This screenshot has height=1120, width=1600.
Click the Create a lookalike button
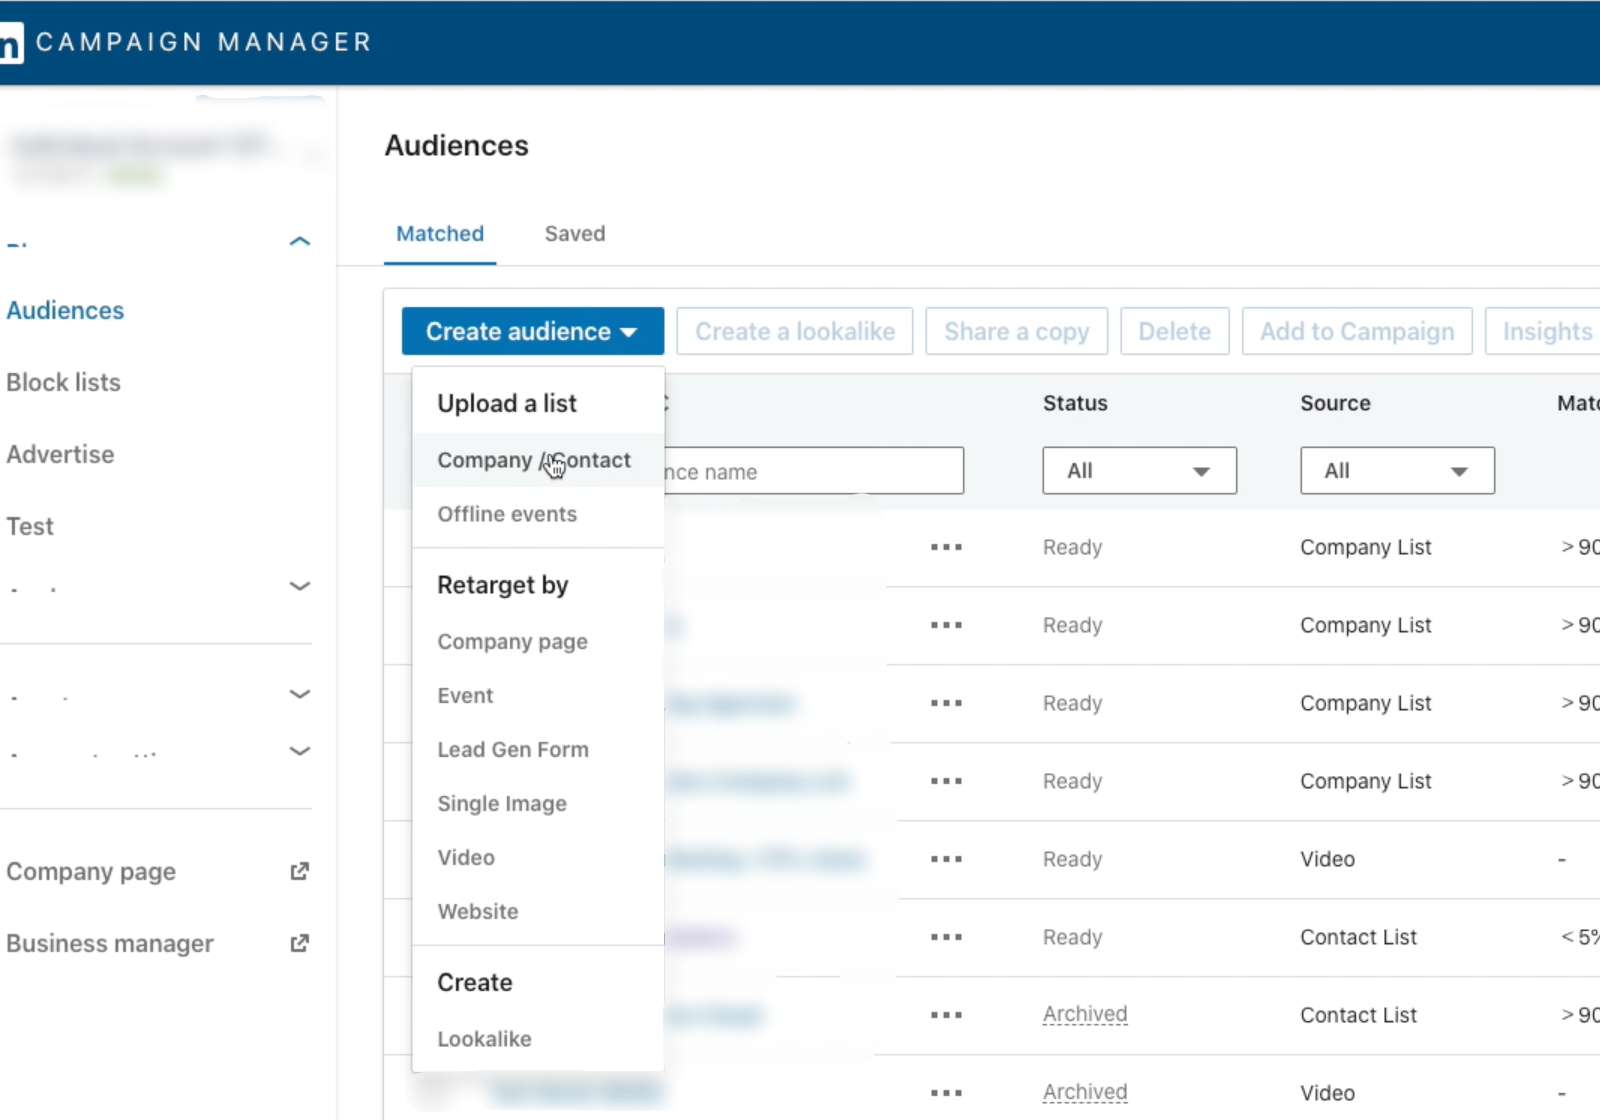(x=795, y=331)
